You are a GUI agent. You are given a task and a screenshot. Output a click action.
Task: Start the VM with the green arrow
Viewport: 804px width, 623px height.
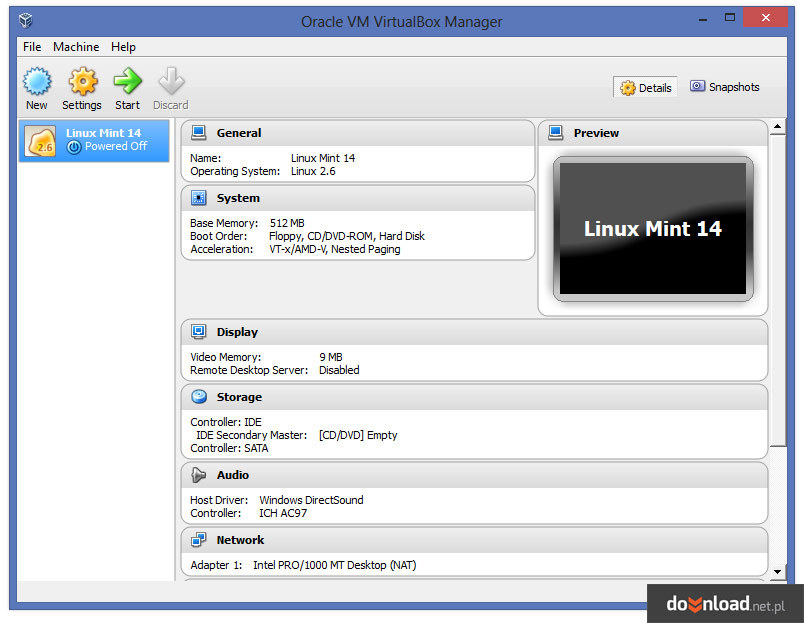(x=127, y=81)
